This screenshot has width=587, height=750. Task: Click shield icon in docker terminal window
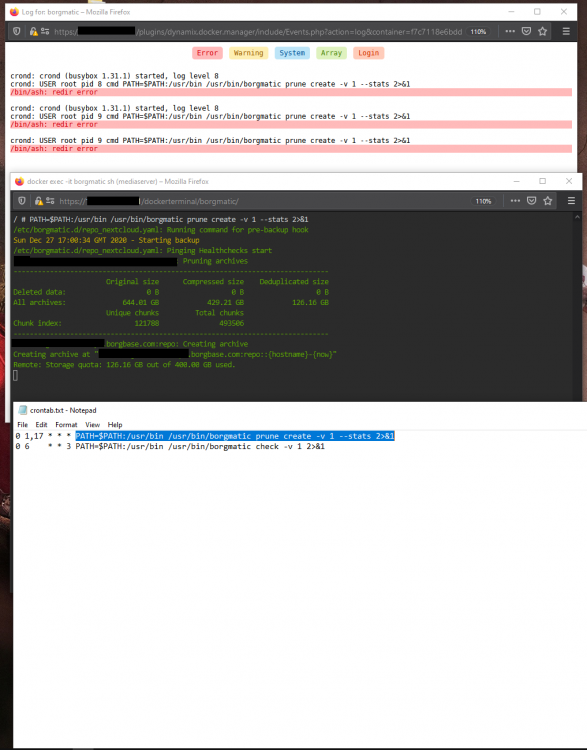tap(22, 201)
